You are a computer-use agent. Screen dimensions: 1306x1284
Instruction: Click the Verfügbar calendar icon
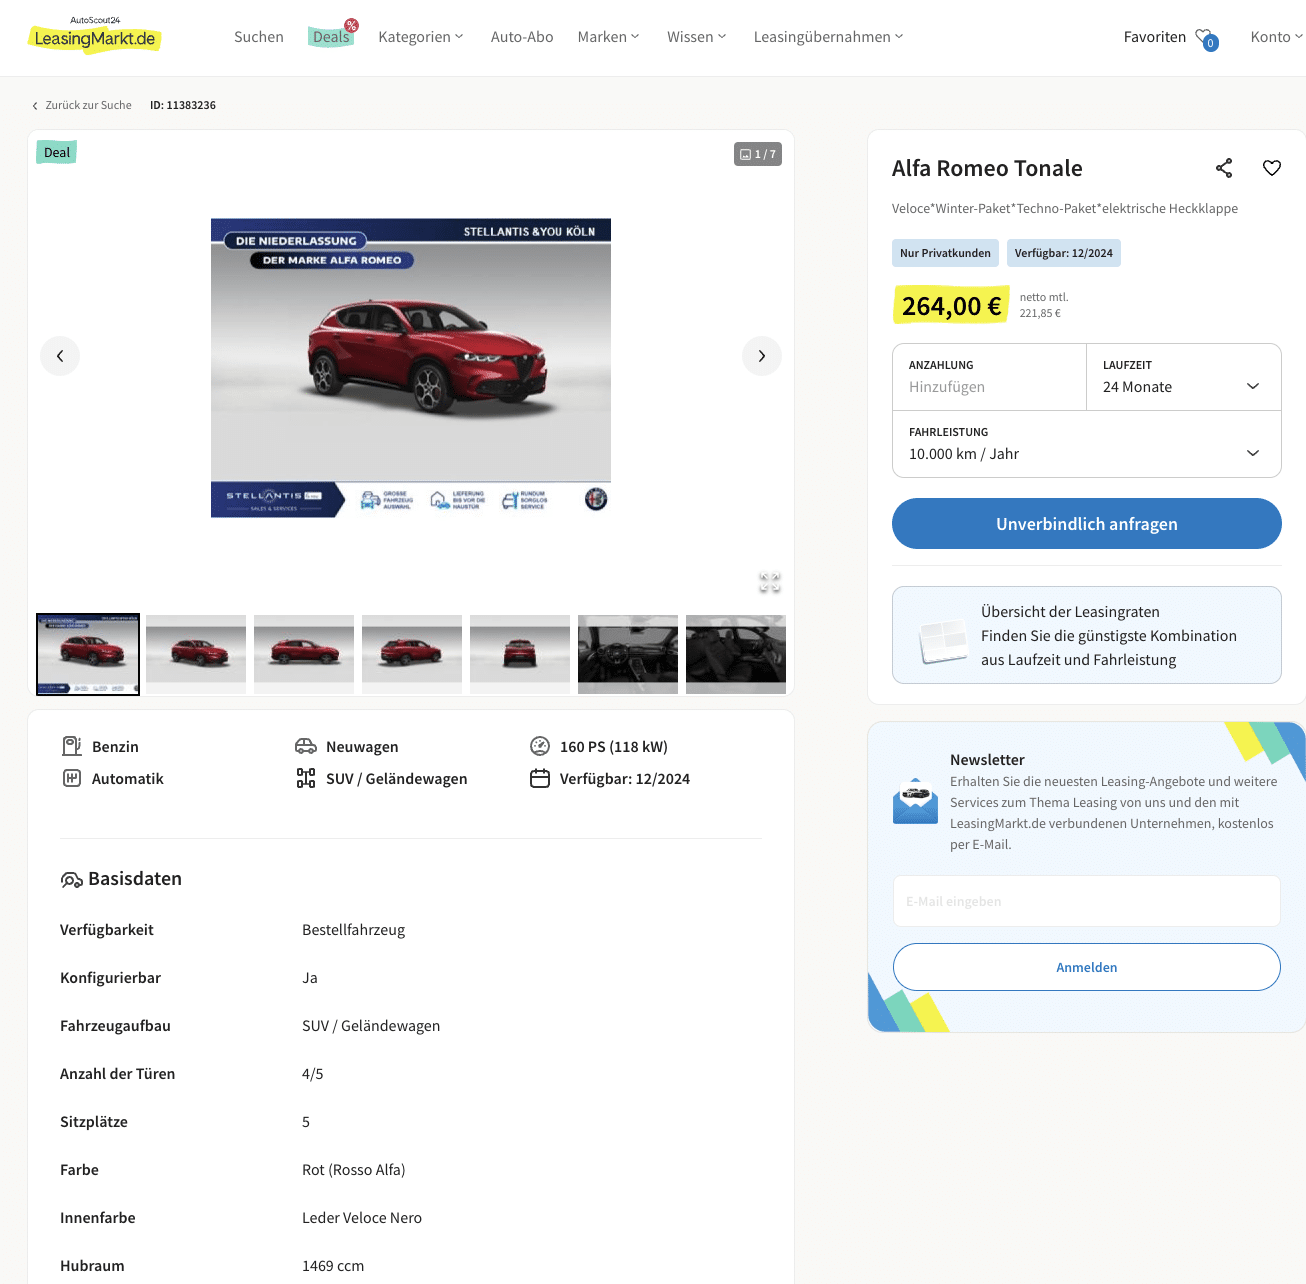tap(540, 778)
